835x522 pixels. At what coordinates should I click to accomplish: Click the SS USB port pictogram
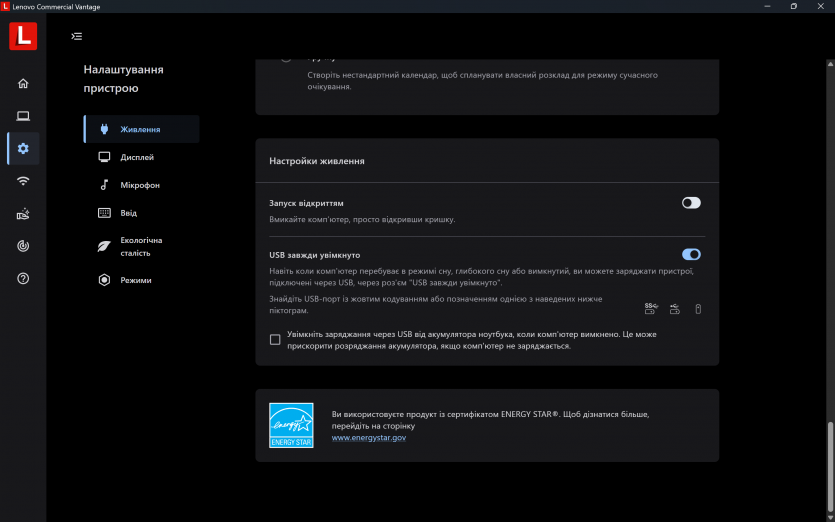(x=651, y=309)
